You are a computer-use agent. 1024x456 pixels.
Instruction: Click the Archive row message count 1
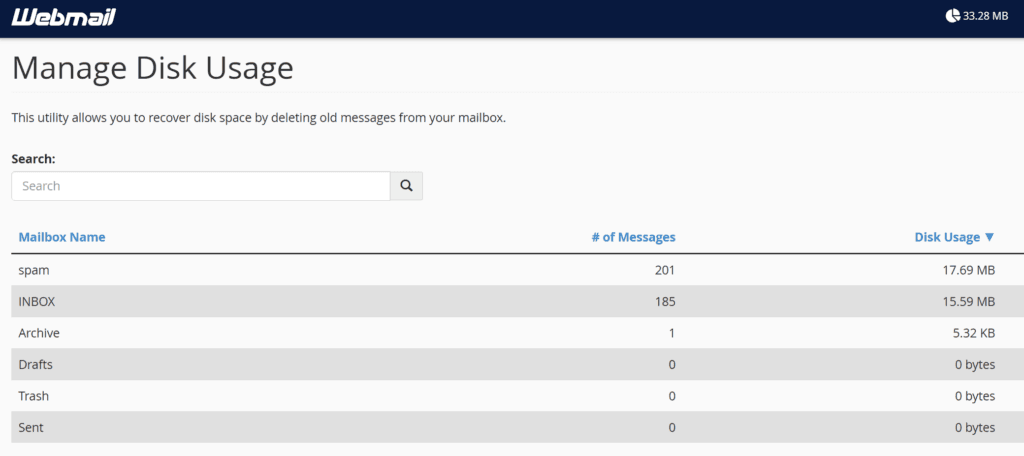click(x=672, y=333)
